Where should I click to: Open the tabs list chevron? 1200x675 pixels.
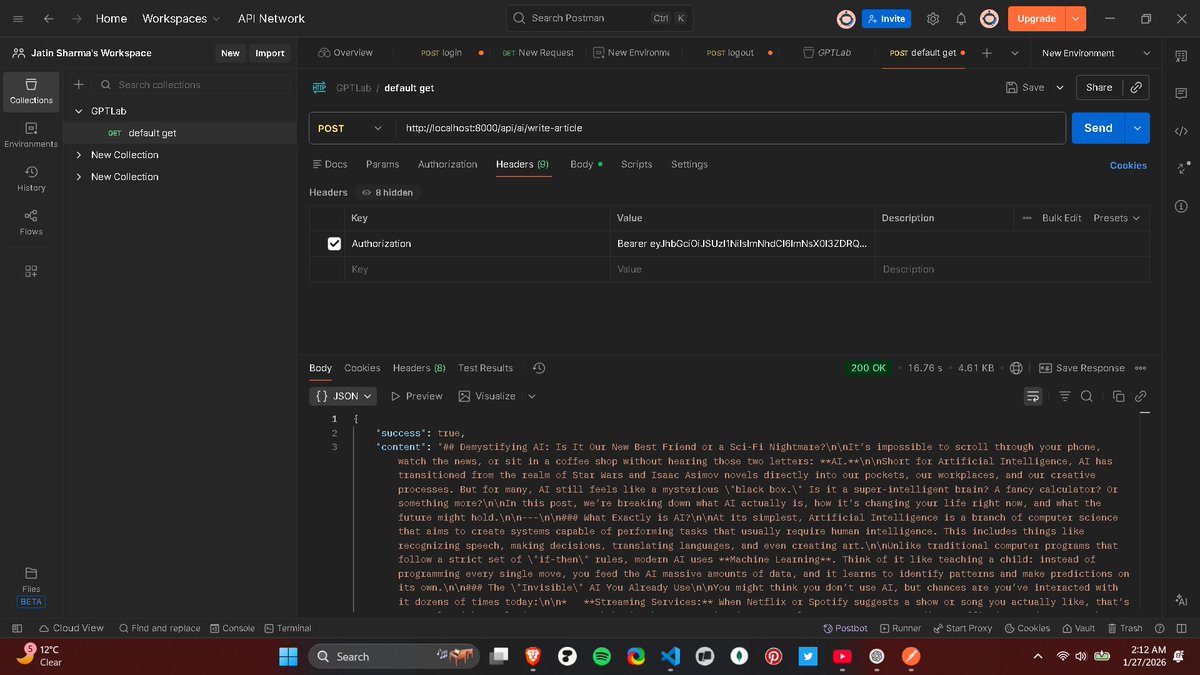(1014, 53)
